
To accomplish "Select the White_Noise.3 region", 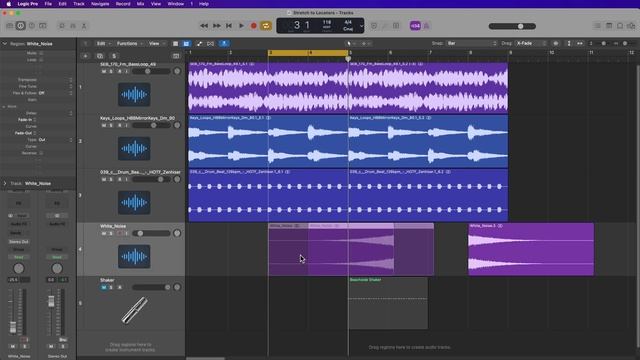I will (531, 249).
